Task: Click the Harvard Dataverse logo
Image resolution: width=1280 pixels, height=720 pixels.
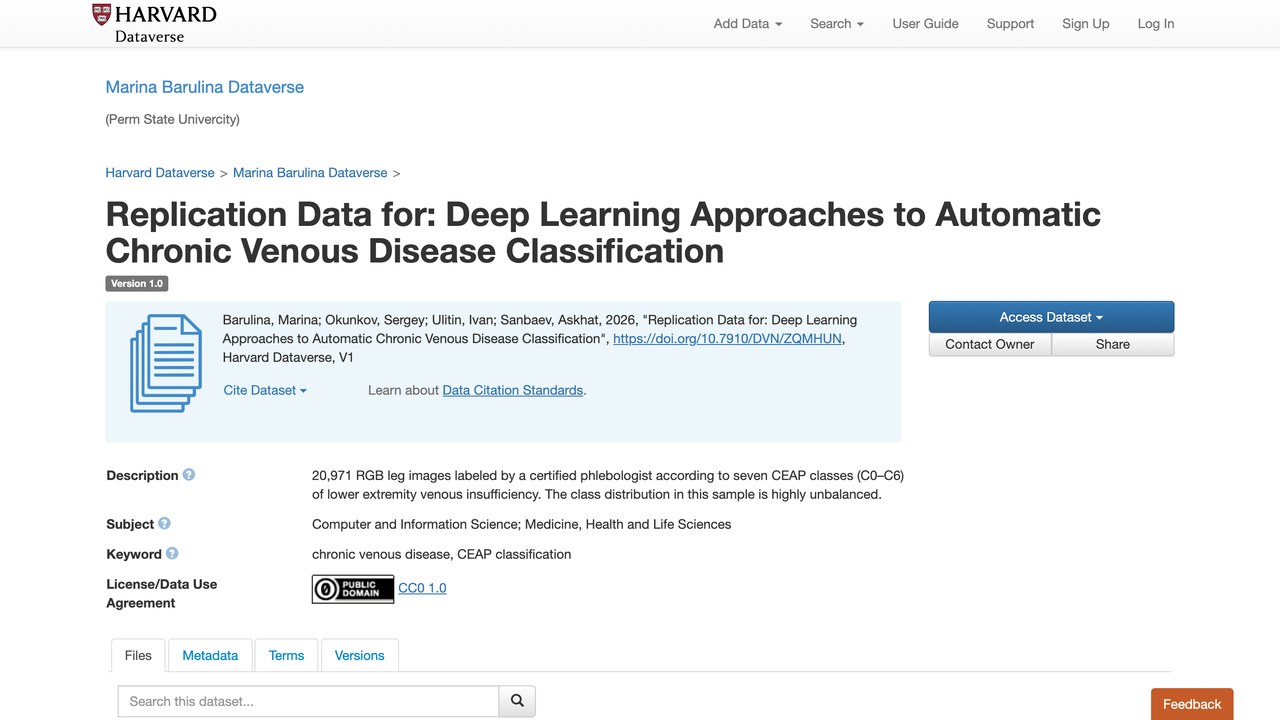Action: click(x=154, y=23)
